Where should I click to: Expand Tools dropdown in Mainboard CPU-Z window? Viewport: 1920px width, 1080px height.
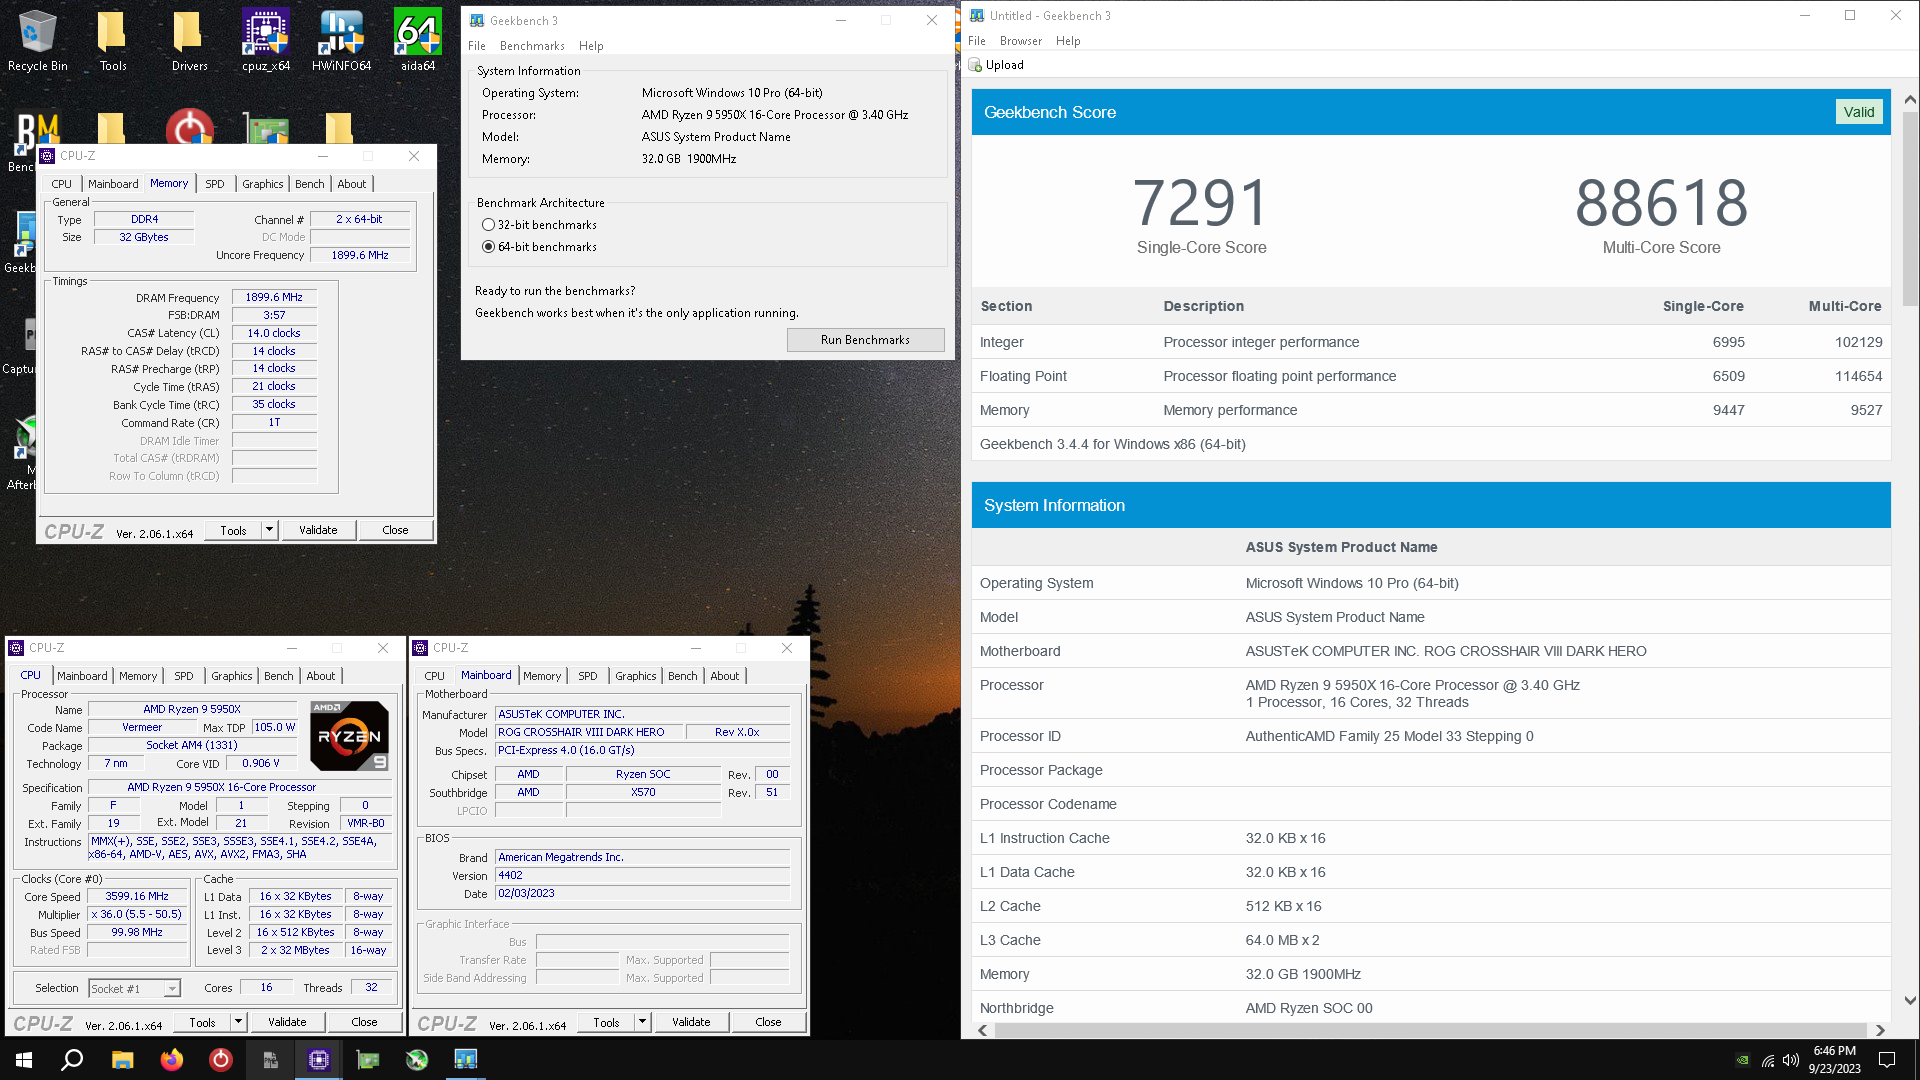tap(642, 1022)
